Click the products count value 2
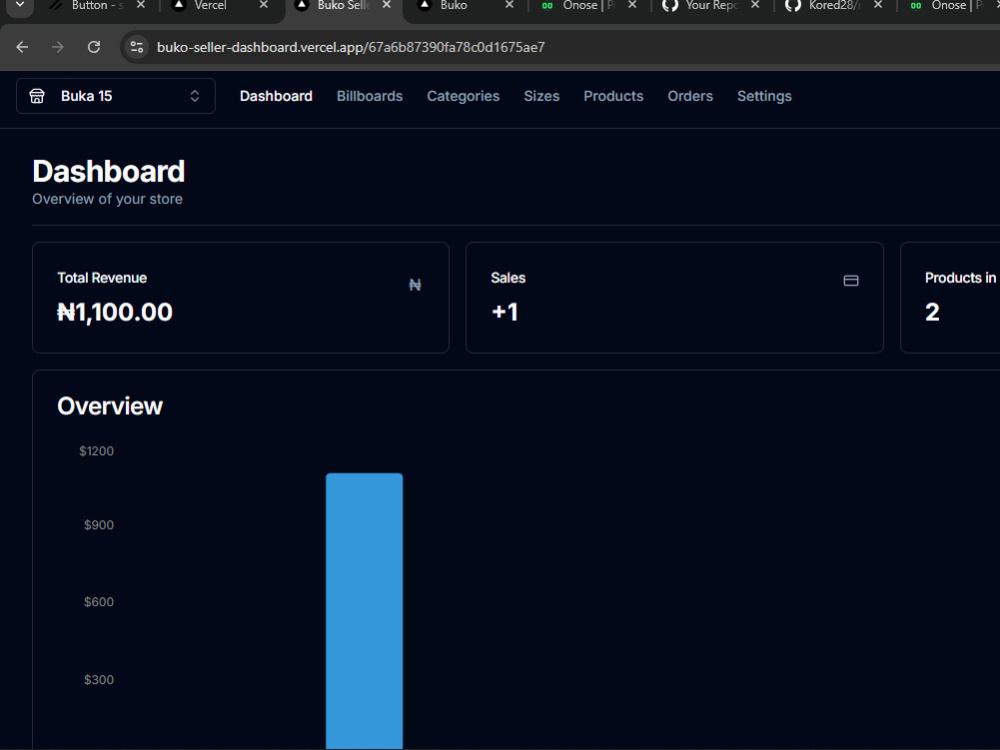Image resolution: width=1000 pixels, height=750 pixels. pyautogui.click(x=932, y=312)
